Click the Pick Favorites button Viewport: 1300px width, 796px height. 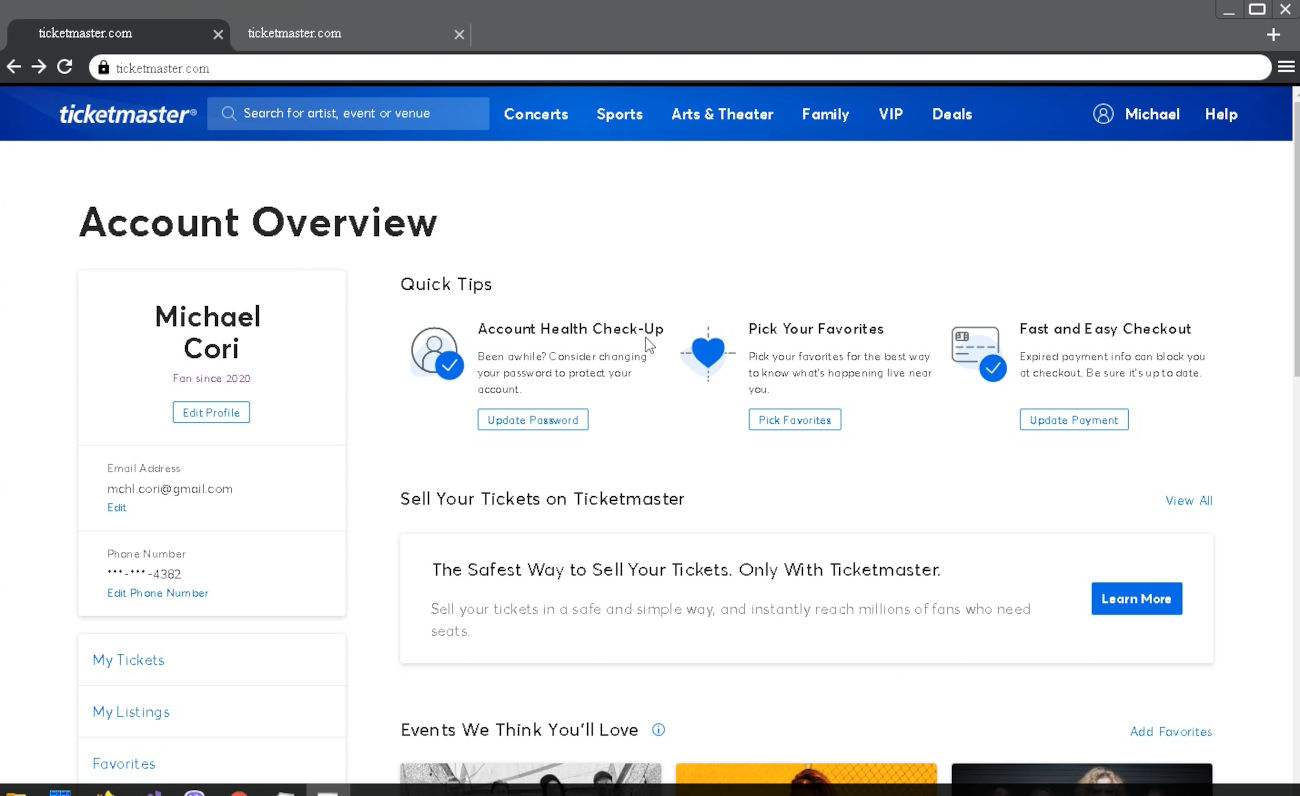point(795,420)
